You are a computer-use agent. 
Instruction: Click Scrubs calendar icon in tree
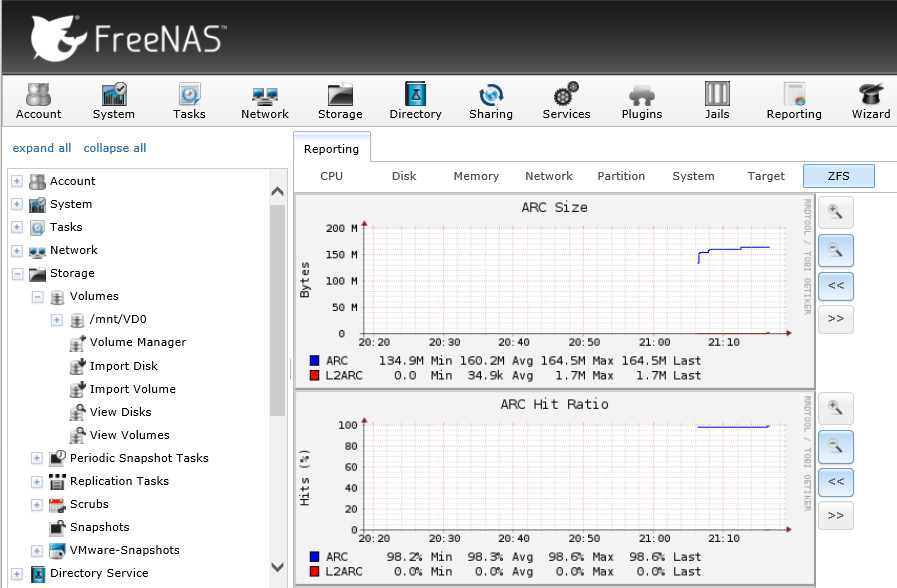coord(57,504)
